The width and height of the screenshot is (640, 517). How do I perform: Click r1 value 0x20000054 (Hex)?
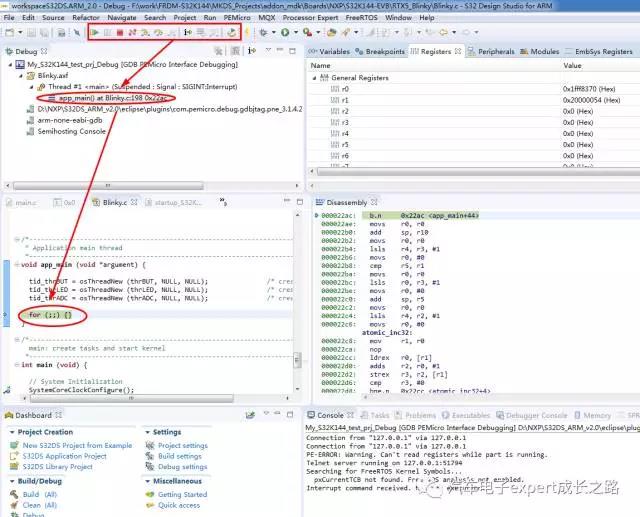point(591,100)
